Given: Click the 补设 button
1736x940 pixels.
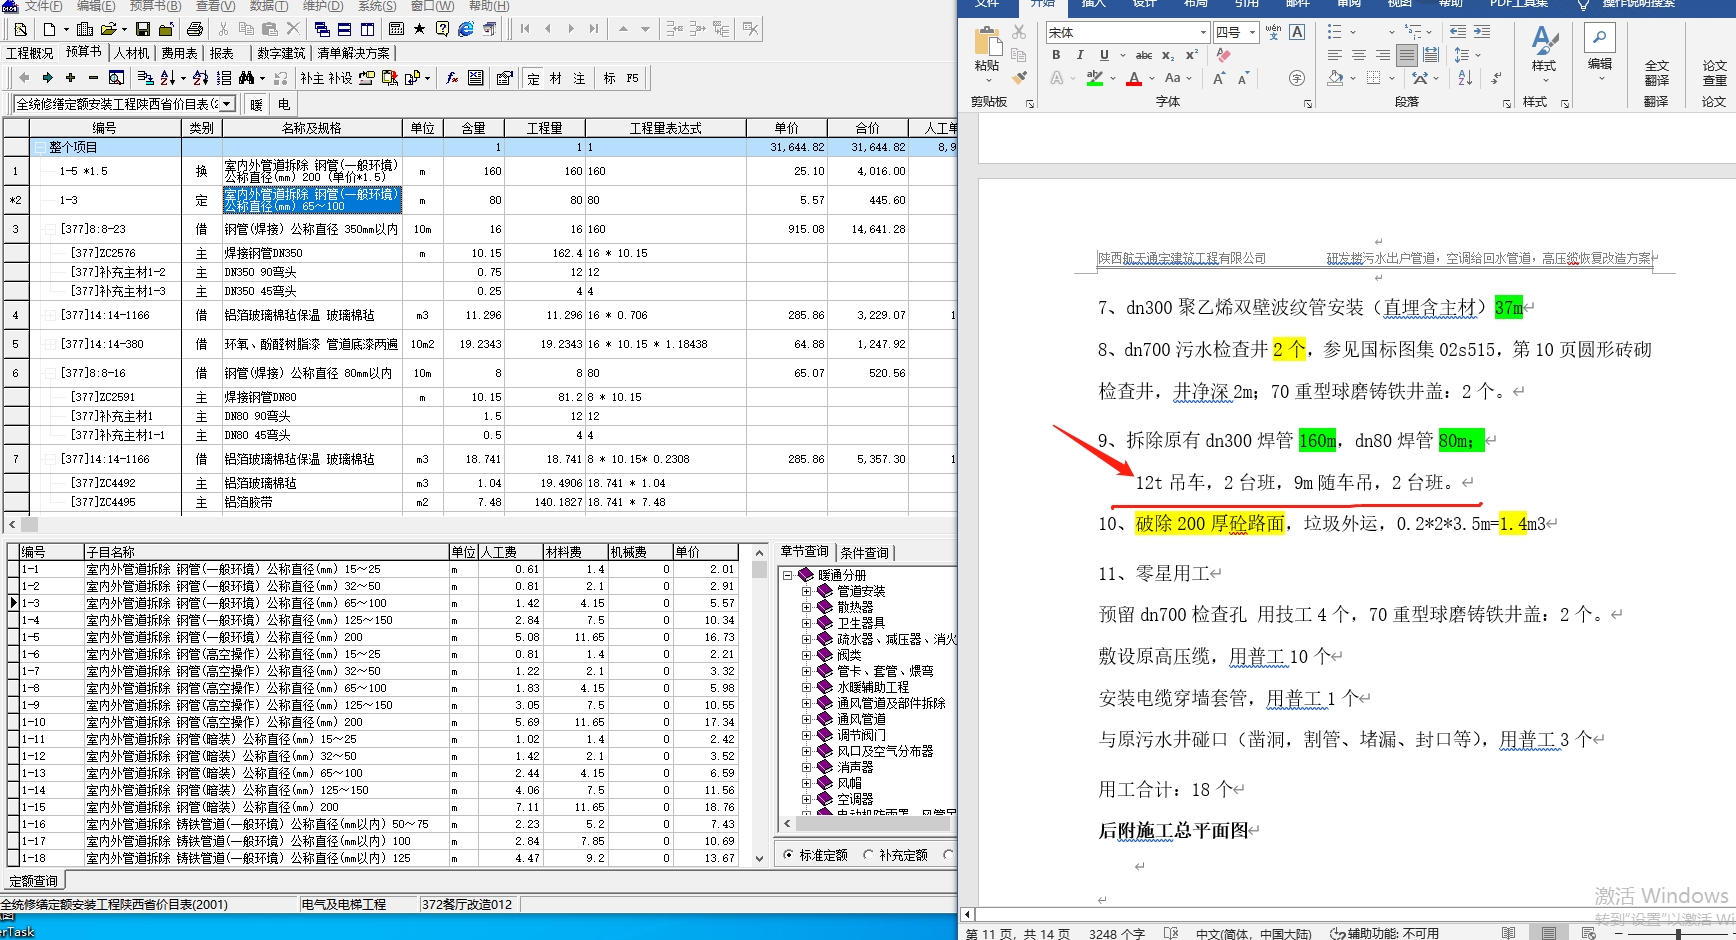Looking at the screenshot, I should 341,78.
